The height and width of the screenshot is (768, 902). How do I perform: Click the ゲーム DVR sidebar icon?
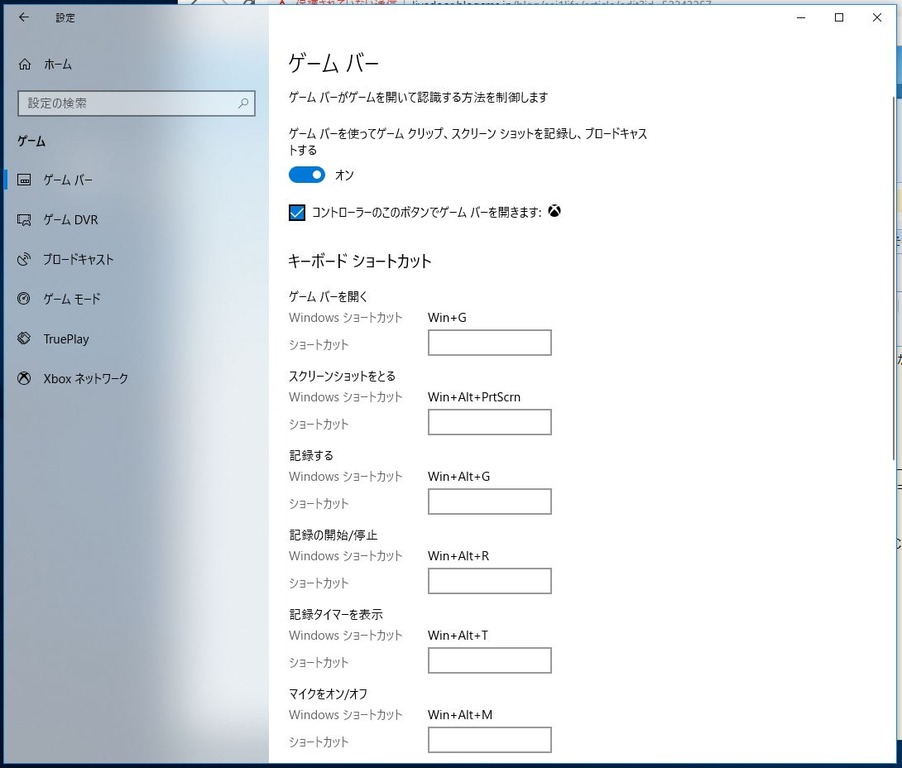pos(24,220)
